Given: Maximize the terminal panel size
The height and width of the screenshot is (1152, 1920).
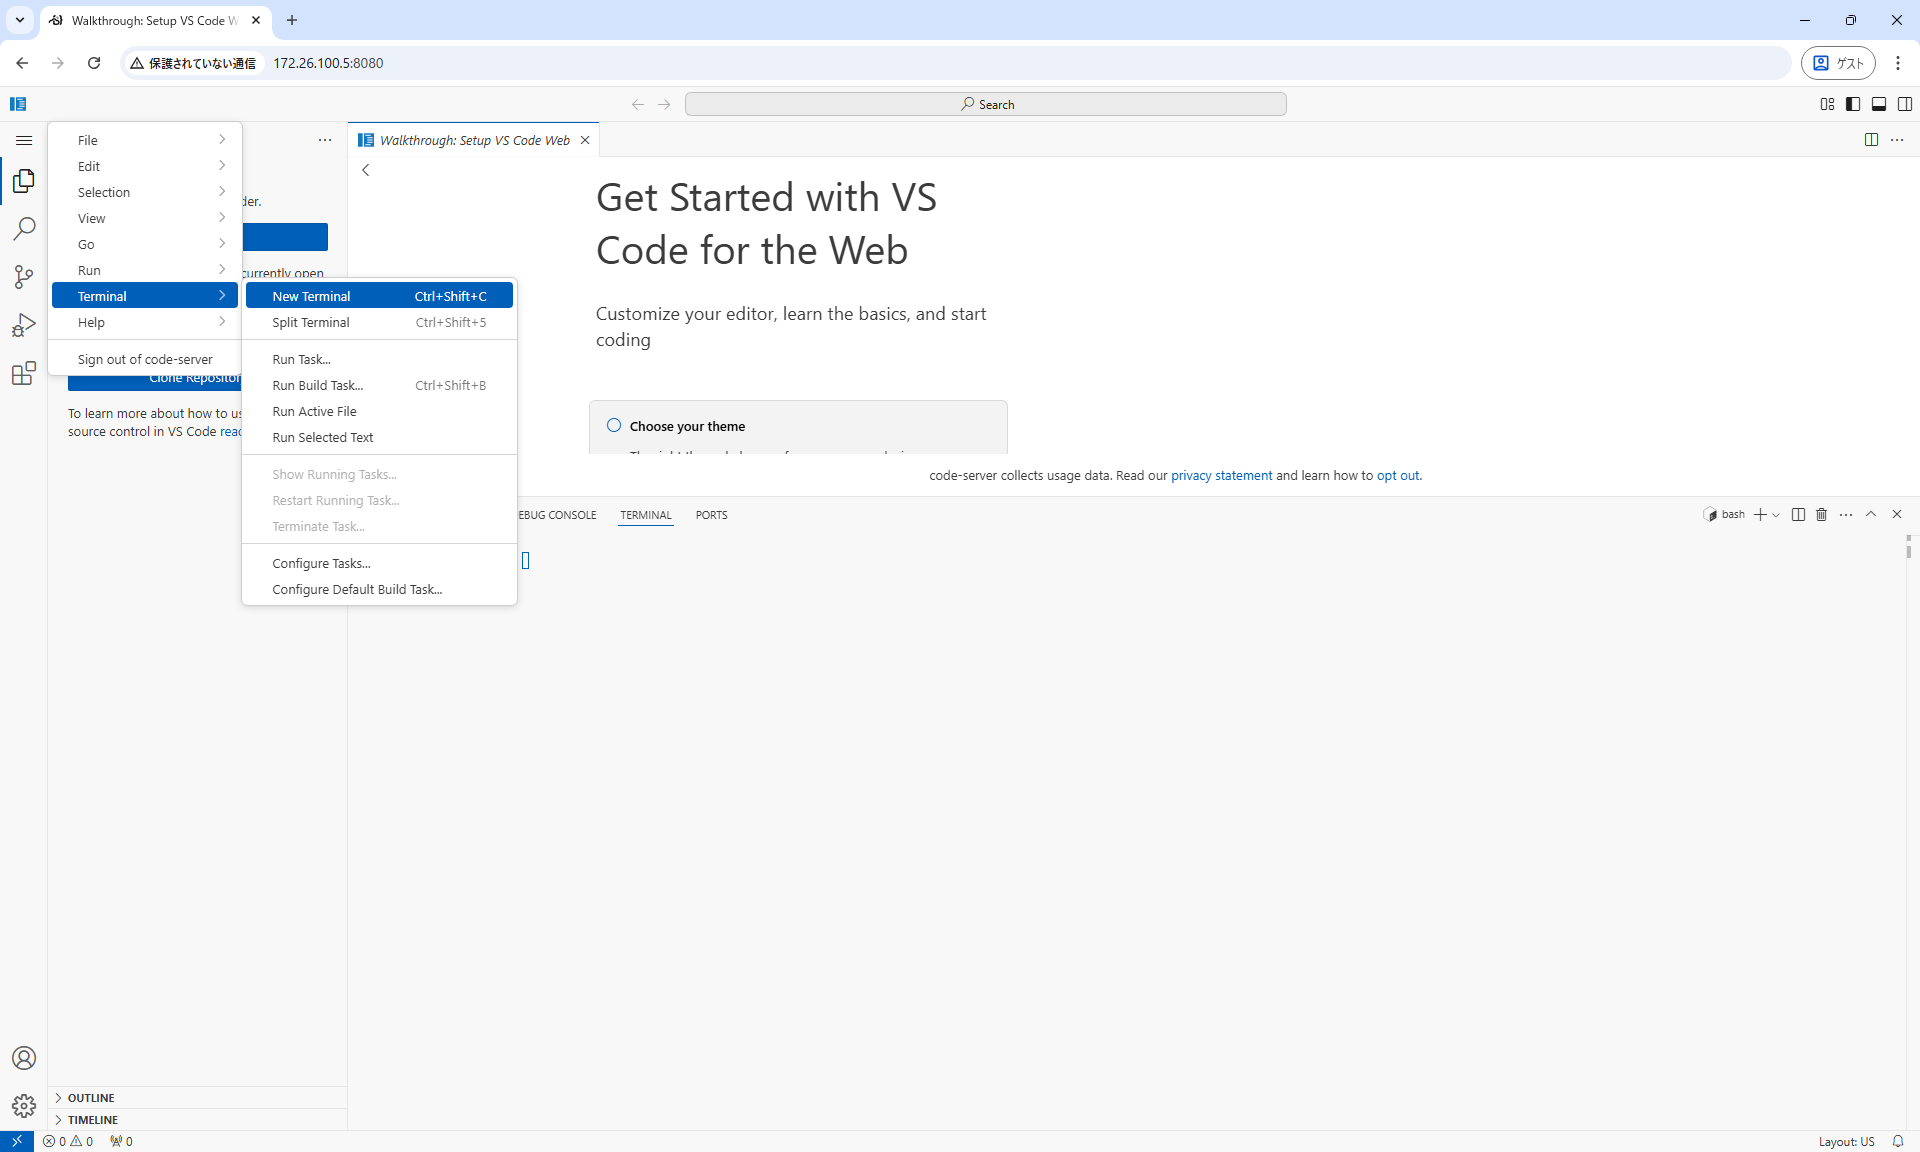Looking at the screenshot, I should pos(1871,515).
